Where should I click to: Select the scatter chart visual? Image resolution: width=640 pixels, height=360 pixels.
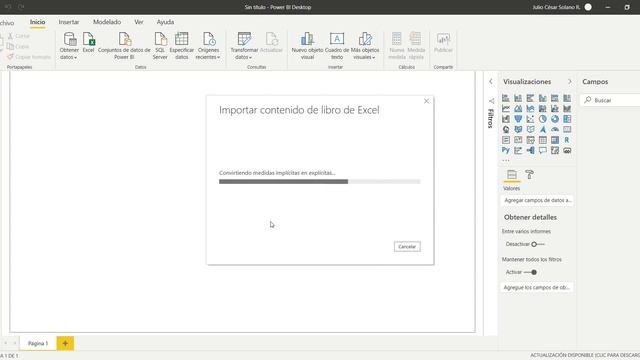pos(530,119)
